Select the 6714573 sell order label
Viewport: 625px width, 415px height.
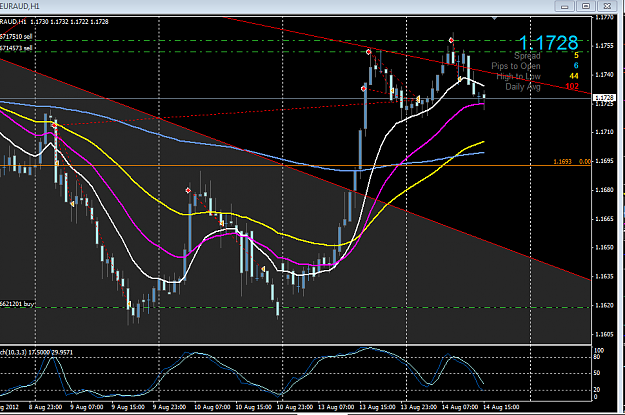coord(16,48)
